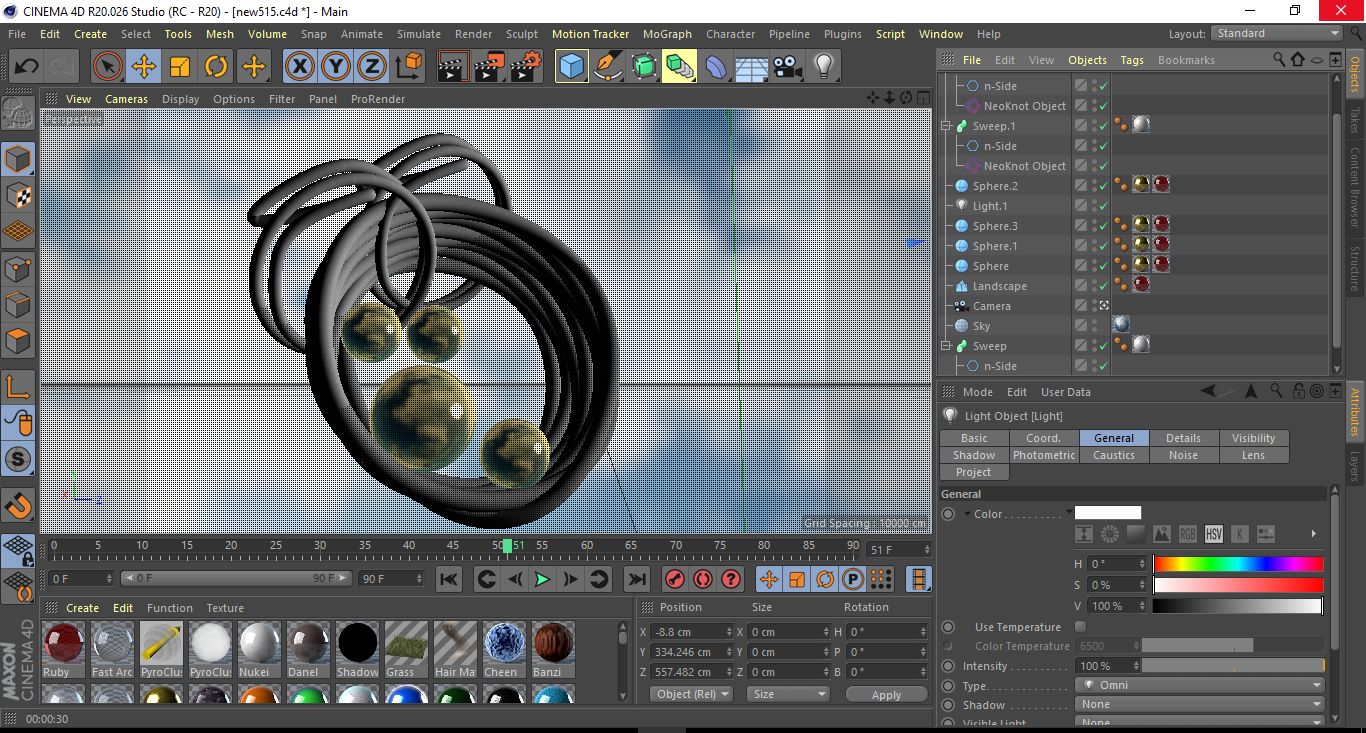Add a Light object from toolbar
1366x733 pixels.
coord(823,67)
